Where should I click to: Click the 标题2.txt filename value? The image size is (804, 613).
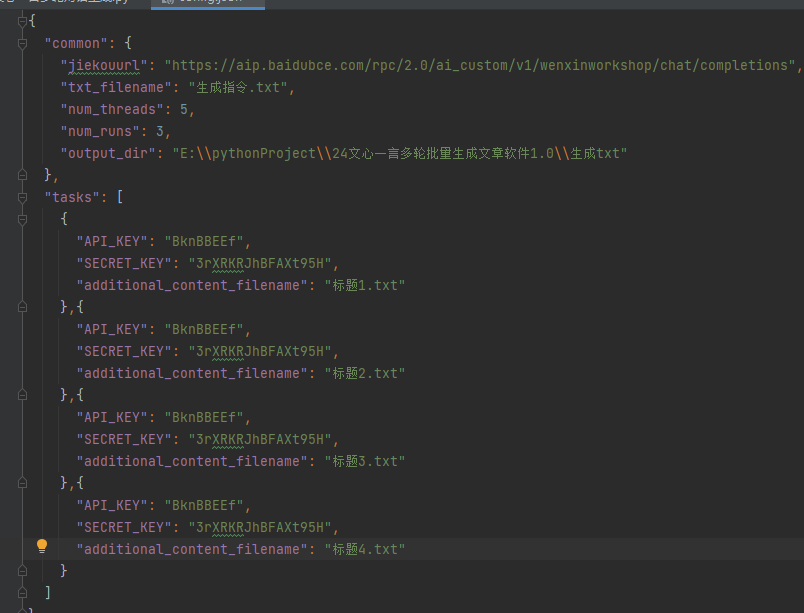(364, 373)
